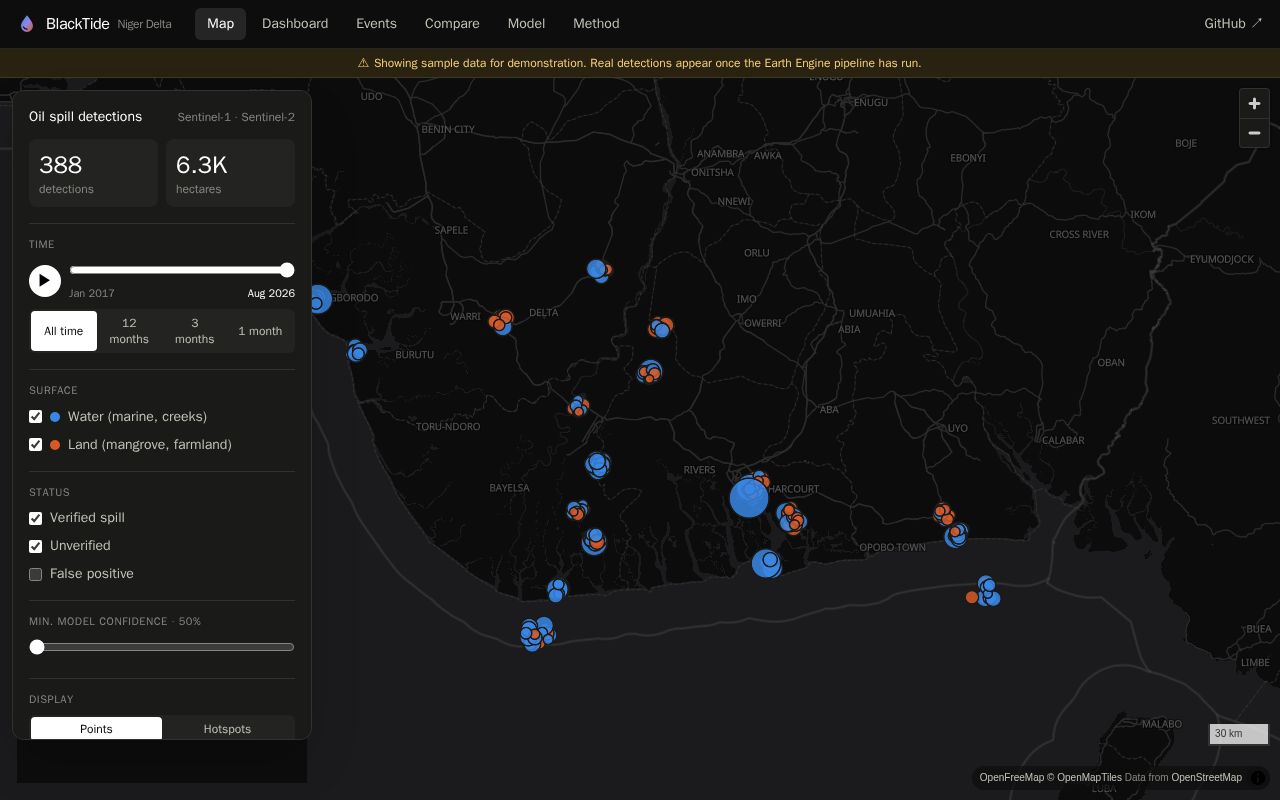Open the Model tab

pos(526,23)
